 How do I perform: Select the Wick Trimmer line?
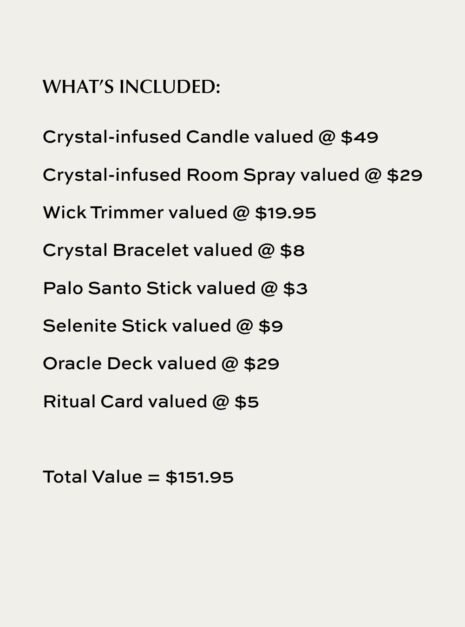tap(180, 213)
